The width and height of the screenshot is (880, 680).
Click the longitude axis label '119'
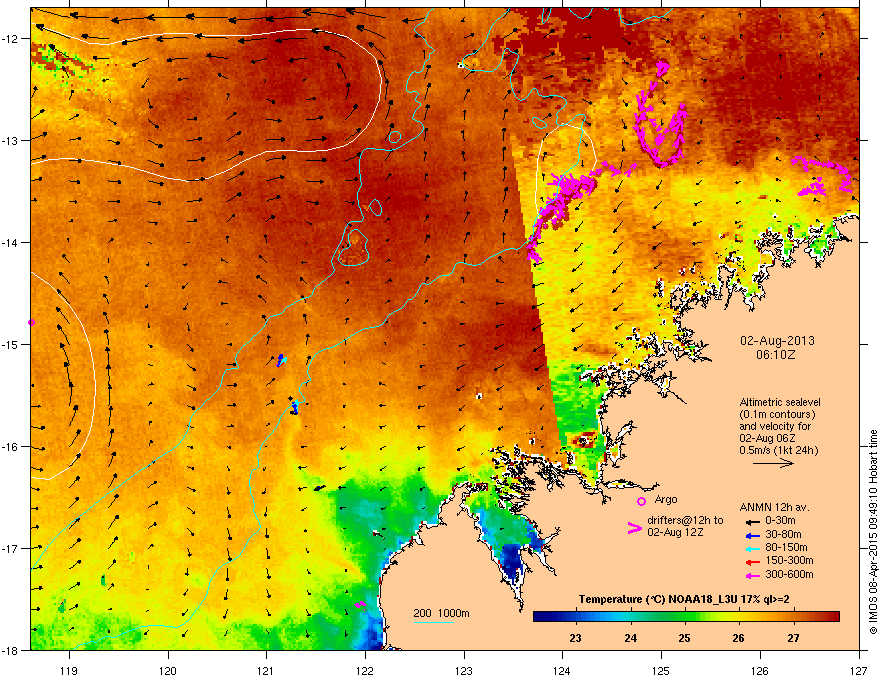coord(69,671)
